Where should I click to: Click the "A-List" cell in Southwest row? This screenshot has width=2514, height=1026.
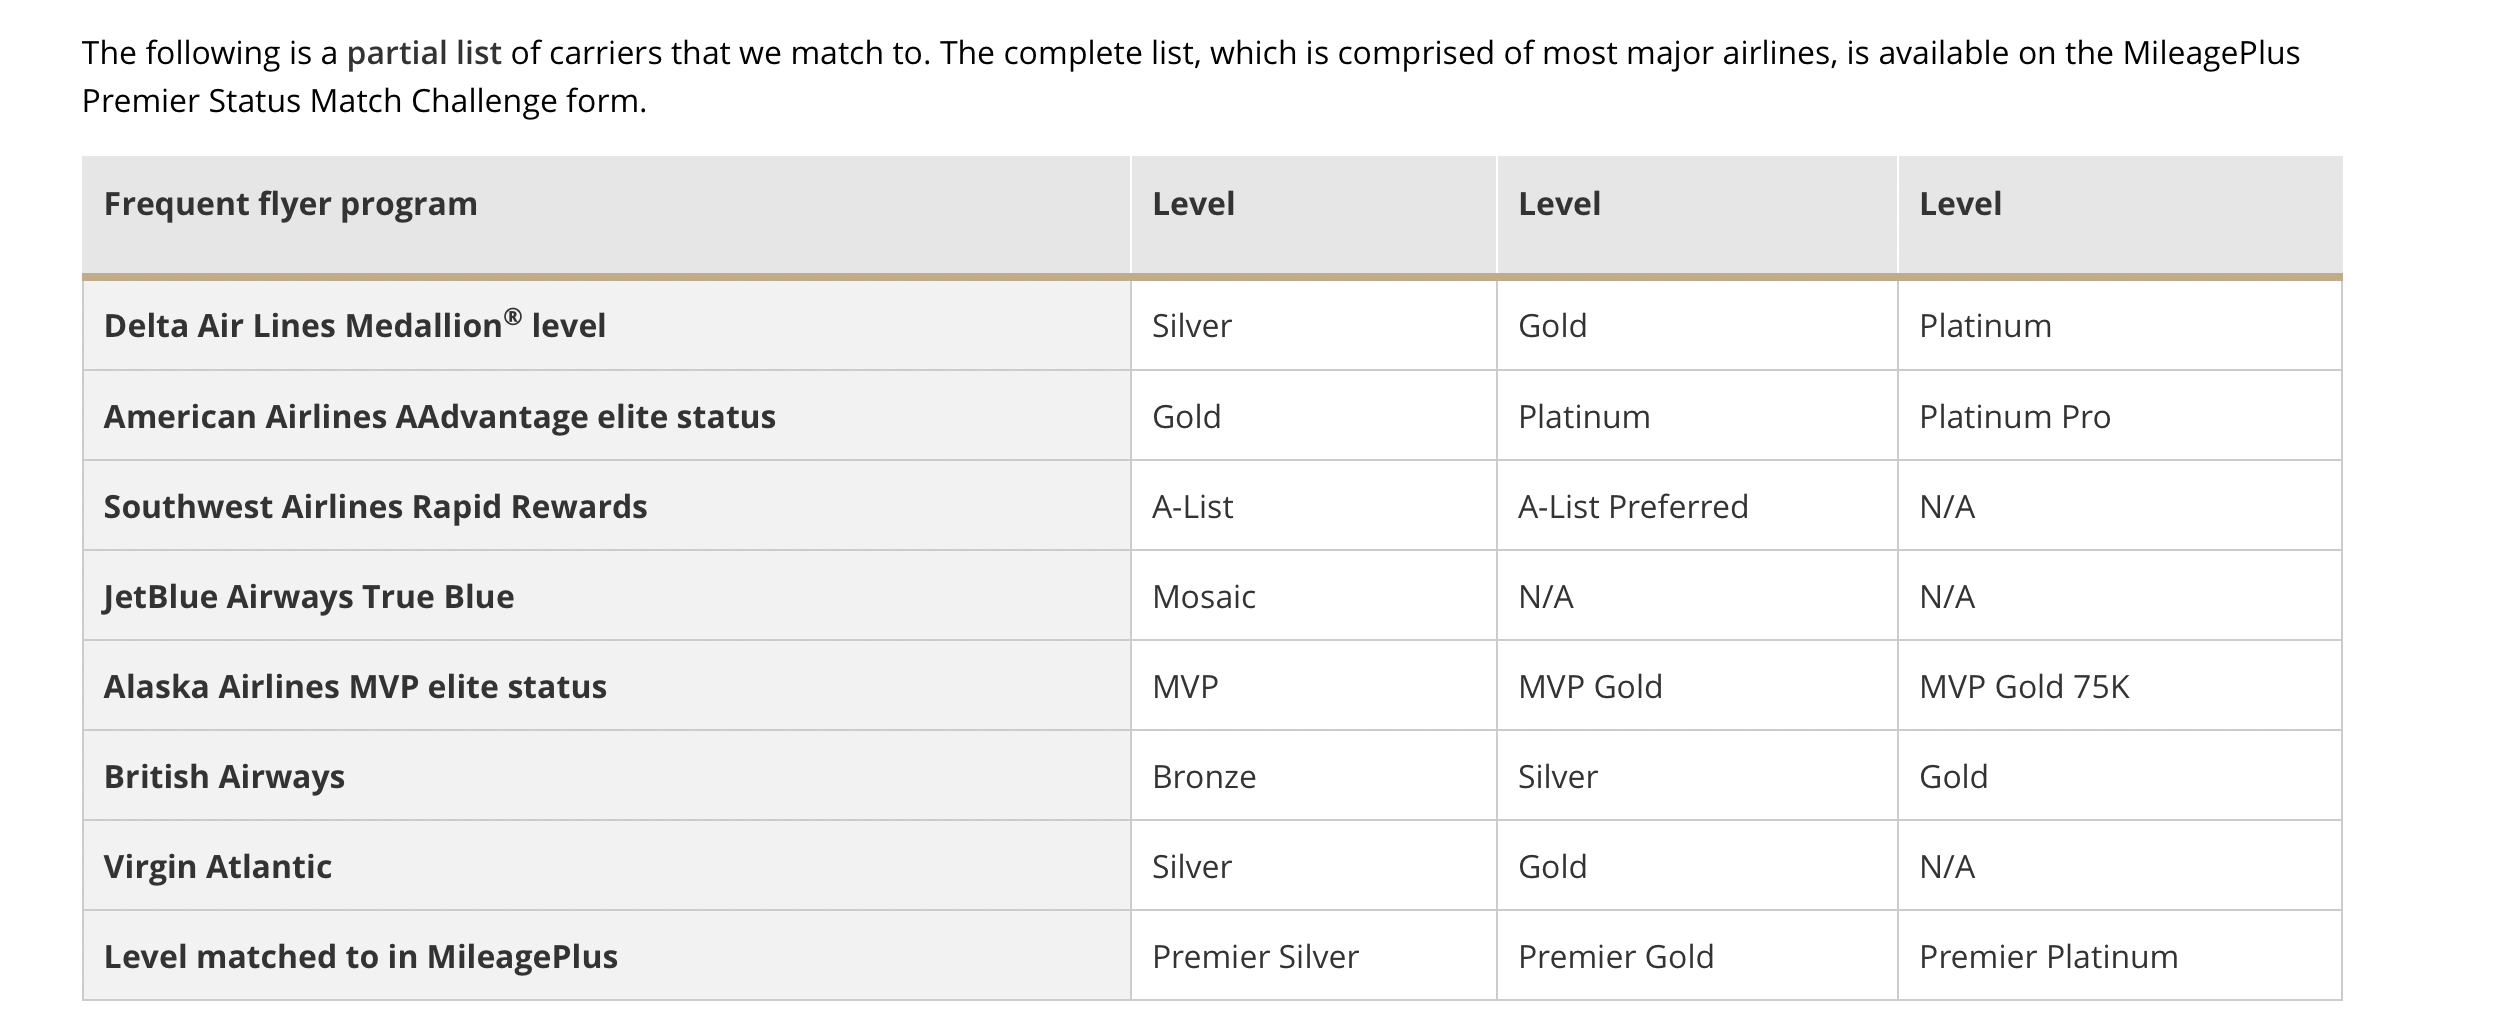click(1192, 507)
